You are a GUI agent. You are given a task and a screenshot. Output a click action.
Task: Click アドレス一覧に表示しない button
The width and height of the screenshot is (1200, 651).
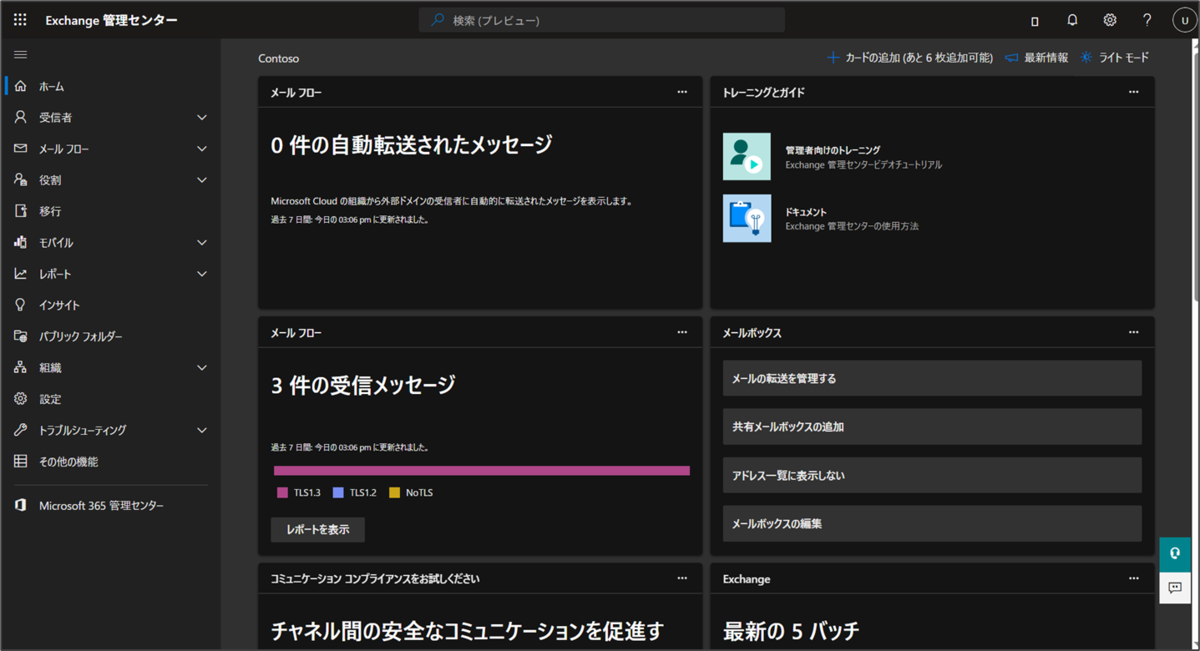[932, 475]
